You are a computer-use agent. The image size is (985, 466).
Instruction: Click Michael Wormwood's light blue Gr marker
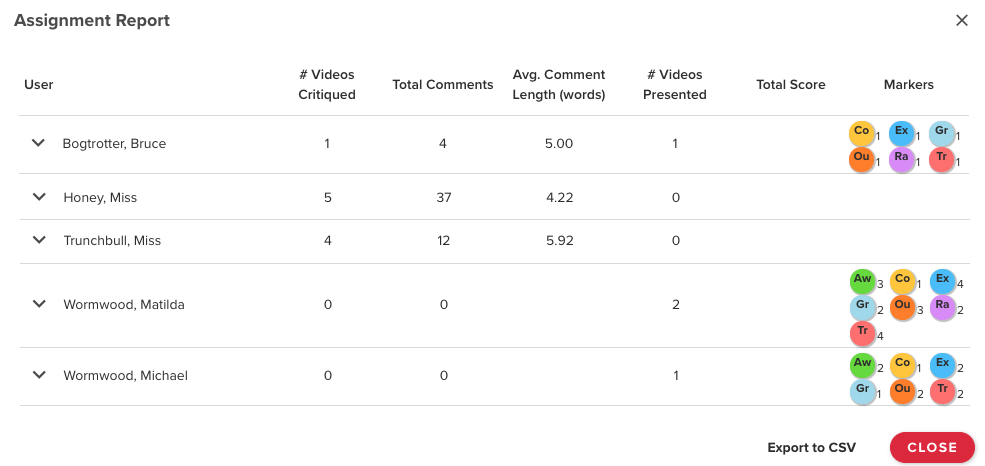click(863, 392)
